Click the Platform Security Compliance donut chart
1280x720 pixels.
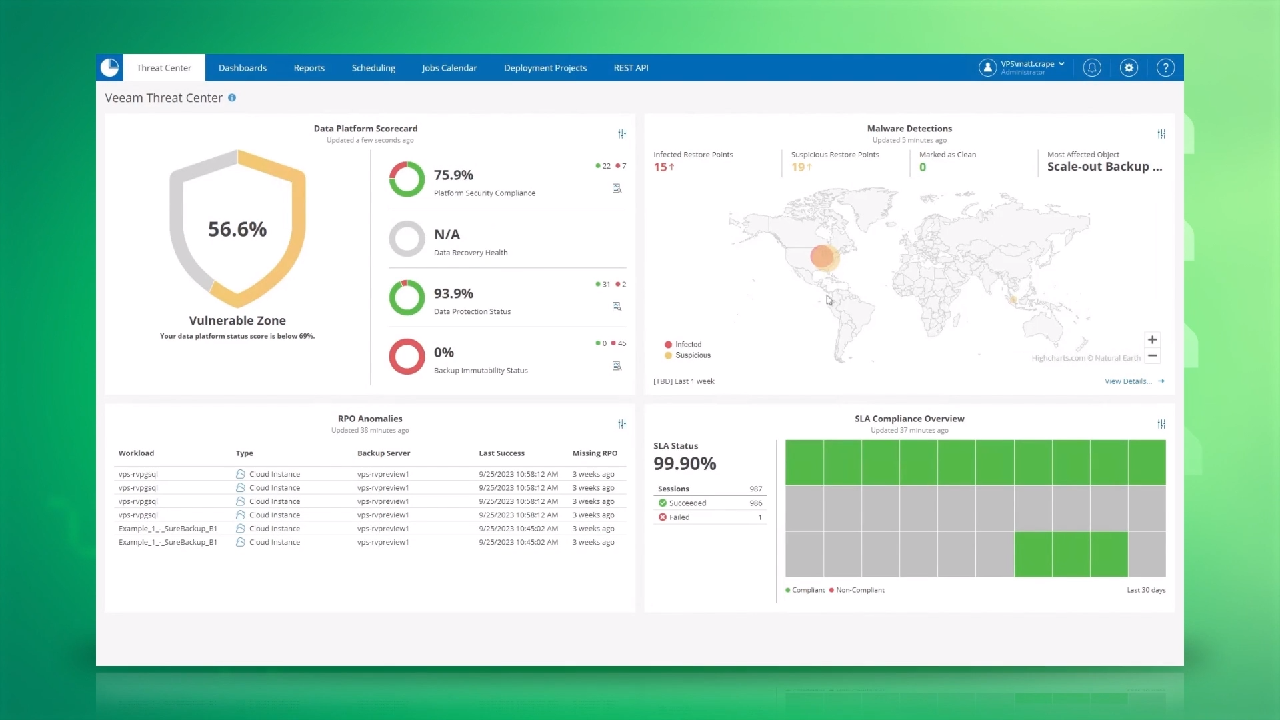407,180
